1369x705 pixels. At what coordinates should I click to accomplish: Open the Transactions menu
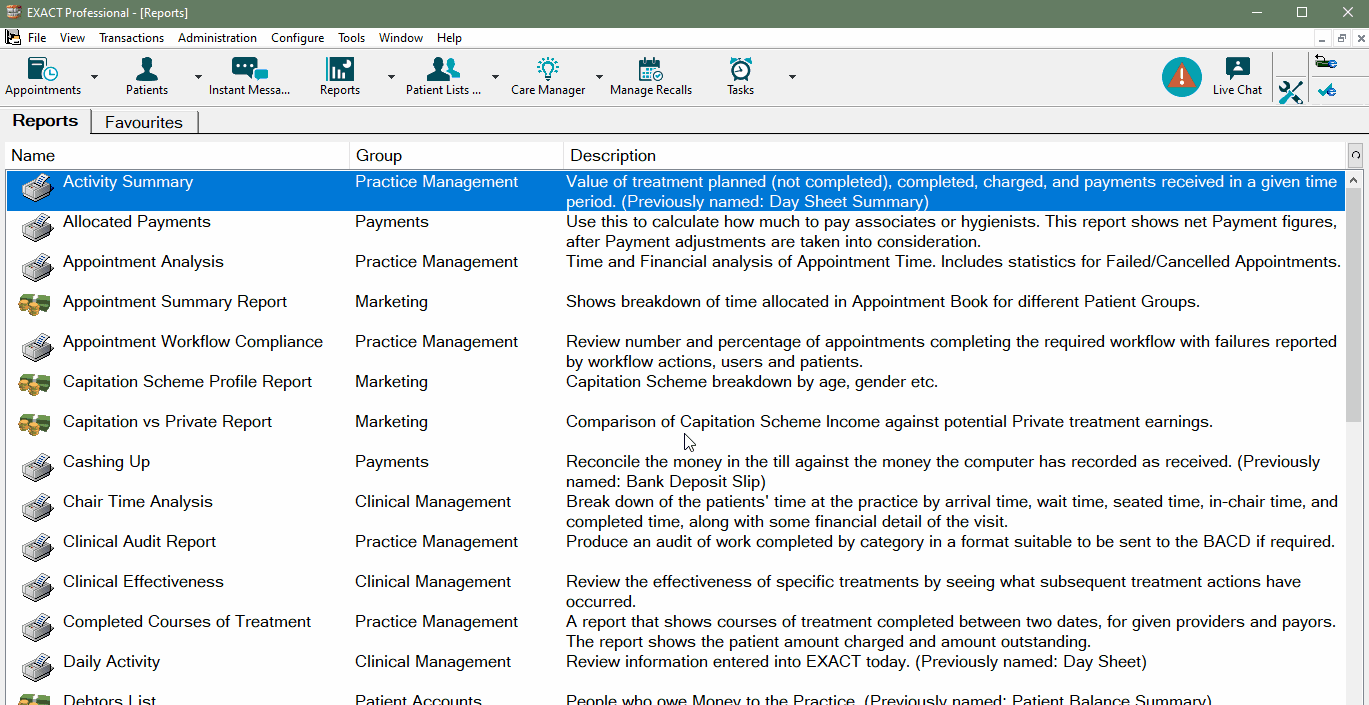131,38
